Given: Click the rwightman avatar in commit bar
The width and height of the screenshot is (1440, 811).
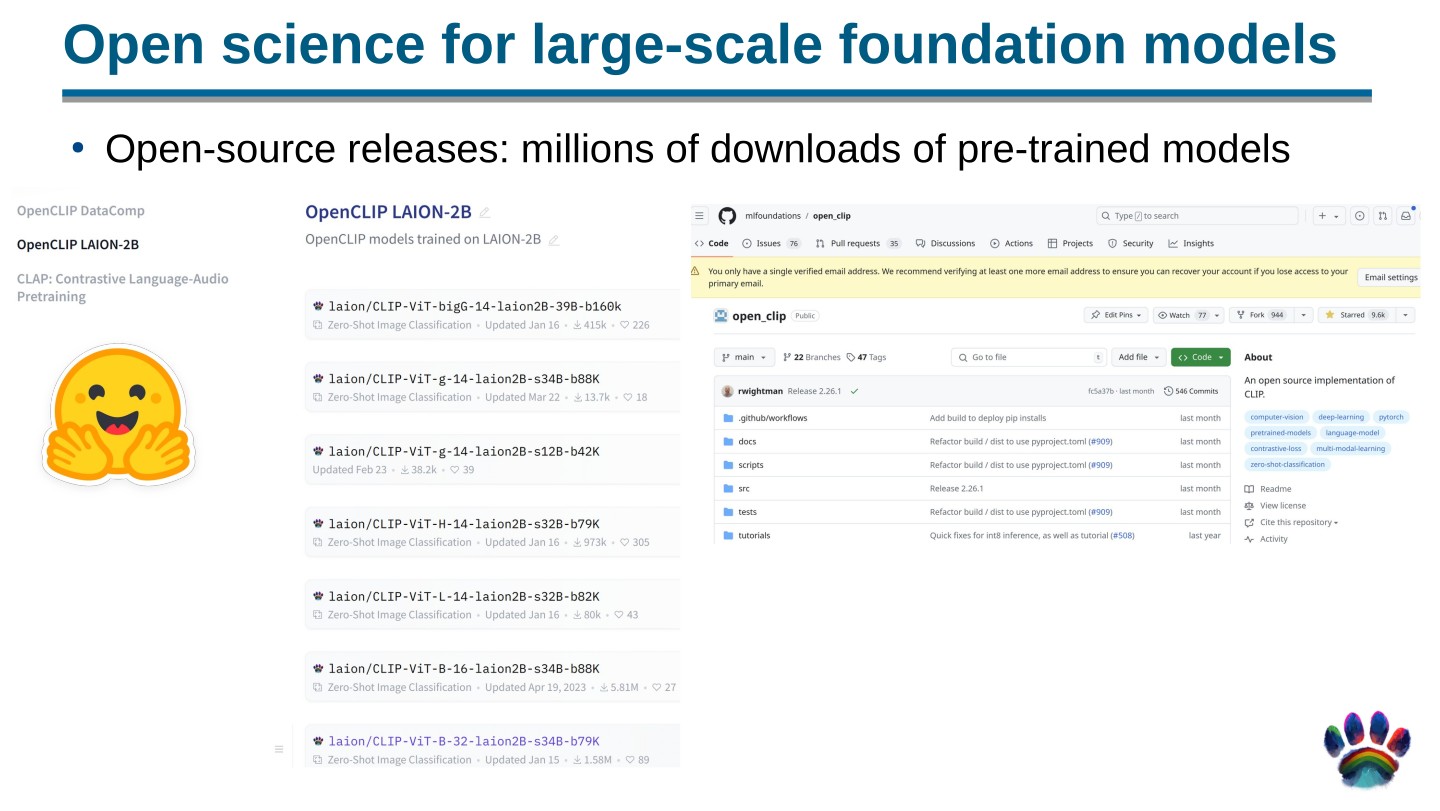Looking at the screenshot, I should (x=727, y=391).
